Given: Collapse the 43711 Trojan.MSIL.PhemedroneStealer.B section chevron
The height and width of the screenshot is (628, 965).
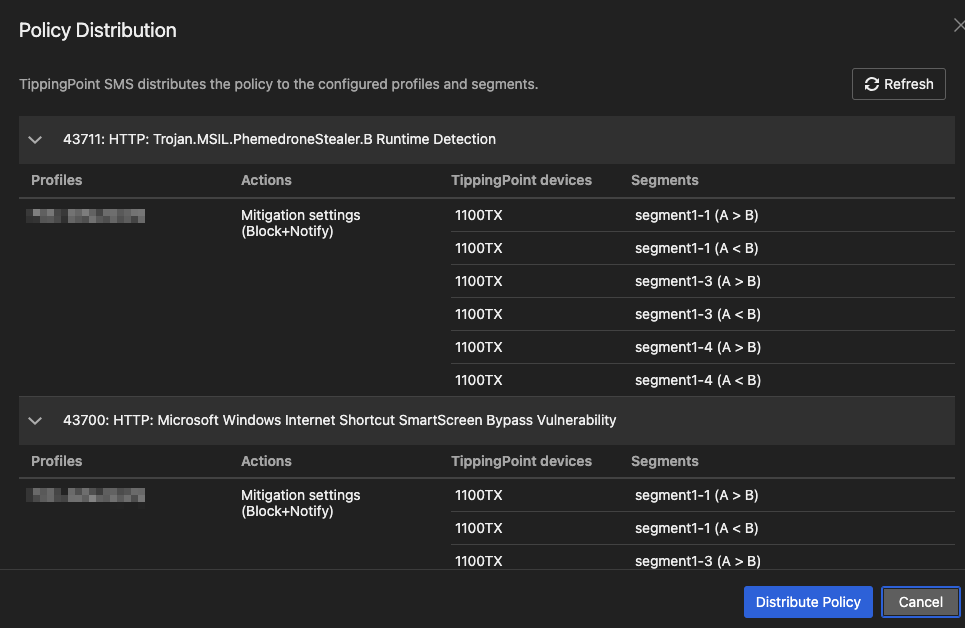Looking at the screenshot, I should click(x=36, y=140).
